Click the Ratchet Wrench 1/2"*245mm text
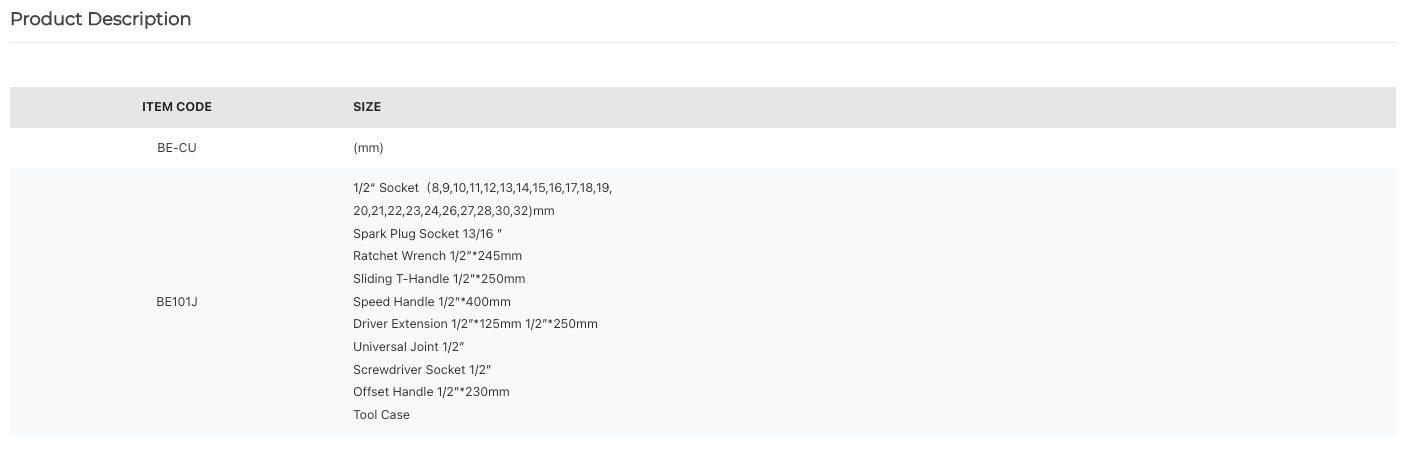 [x=437, y=256]
